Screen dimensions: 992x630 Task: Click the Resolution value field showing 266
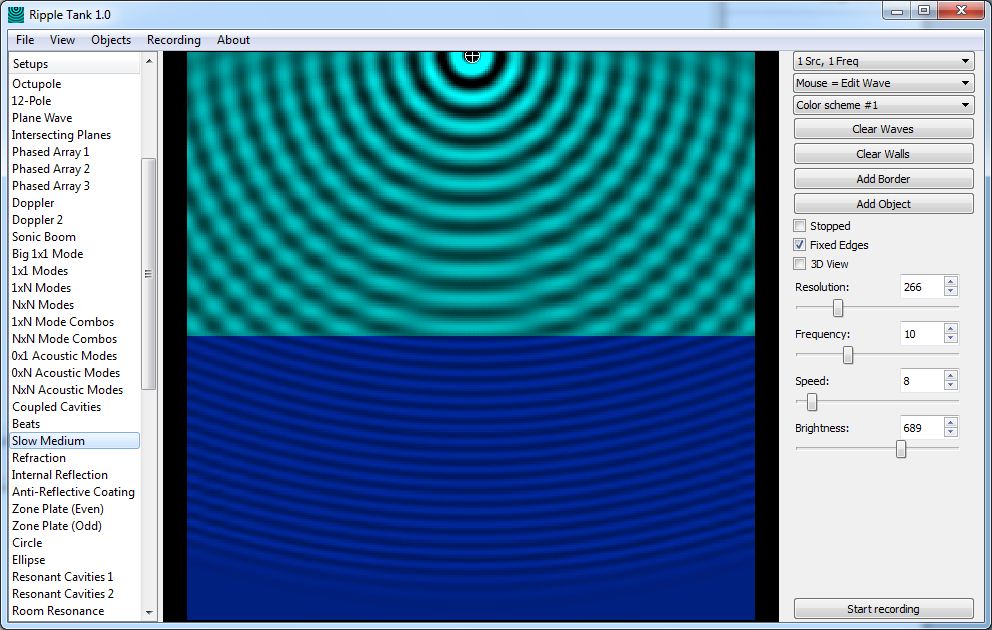click(x=922, y=287)
